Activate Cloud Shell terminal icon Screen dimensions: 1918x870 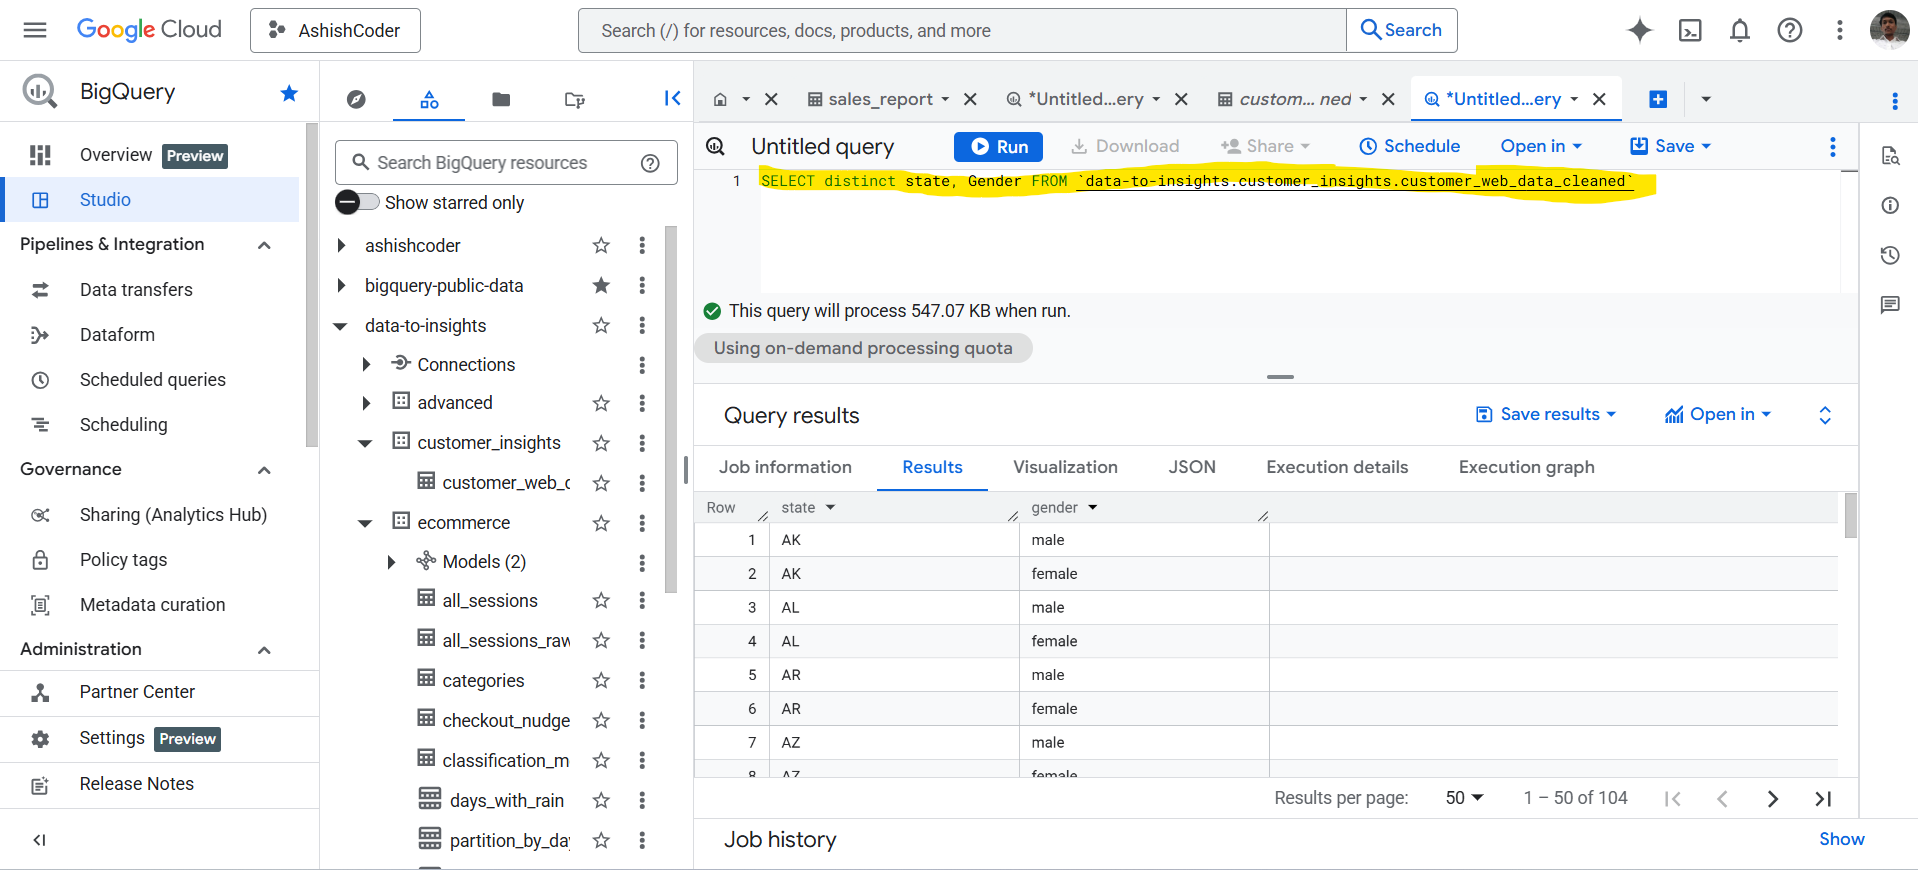click(x=1690, y=30)
